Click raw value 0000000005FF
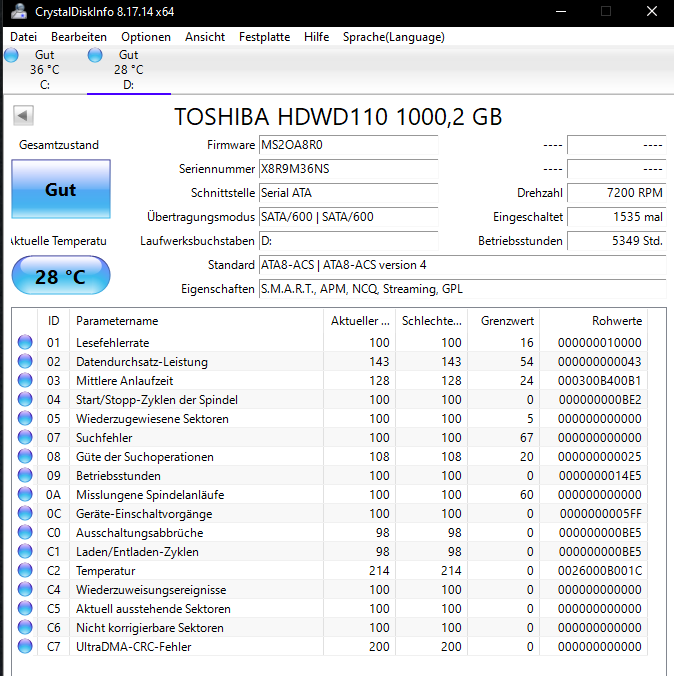674x676 pixels. 600,513
